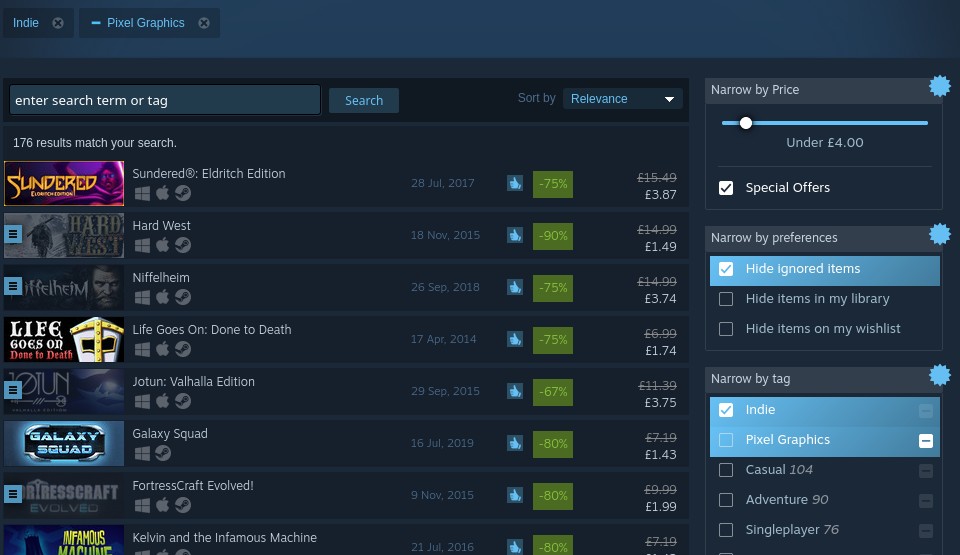Click the £1.43 price for Galaxy Squad
This screenshot has width=960, height=555.
click(661, 455)
